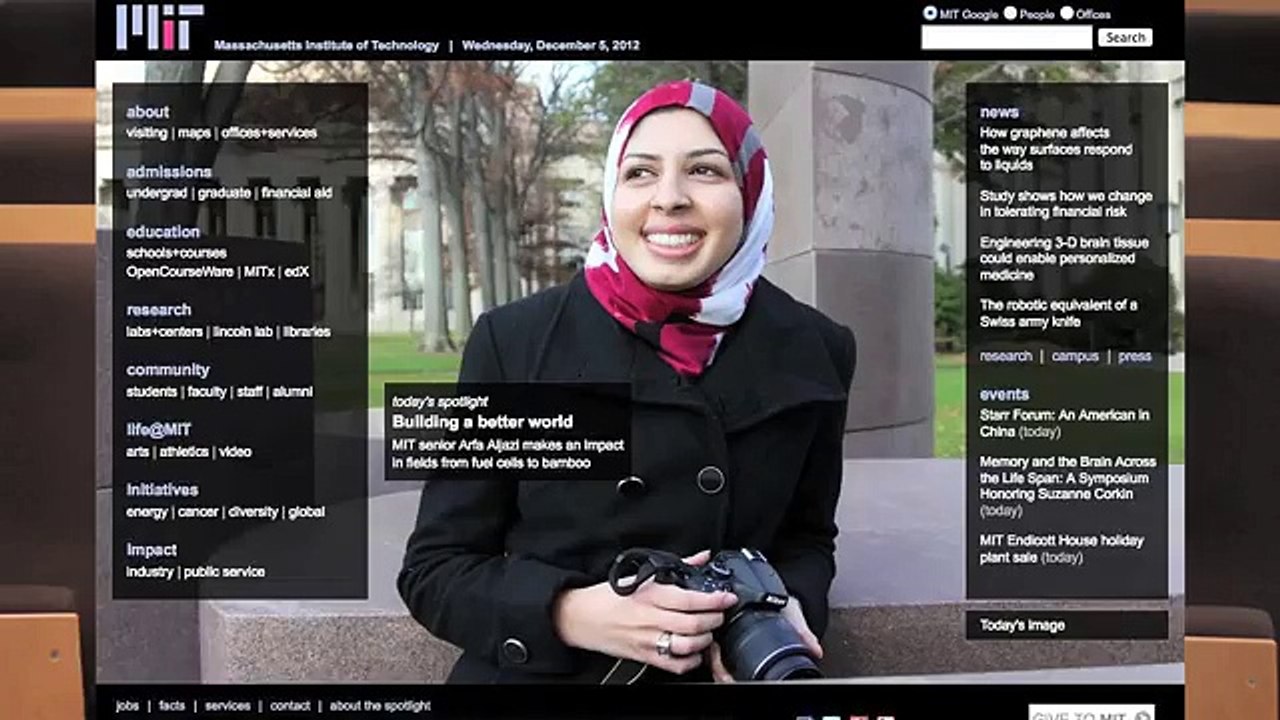Open the events section heading
The width and height of the screenshot is (1280, 720).
pyautogui.click(x=1004, y=394)
